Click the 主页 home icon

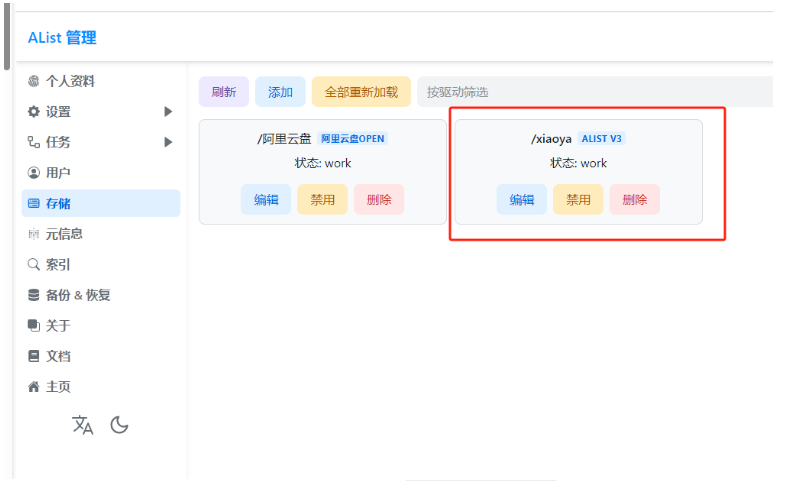34,387
